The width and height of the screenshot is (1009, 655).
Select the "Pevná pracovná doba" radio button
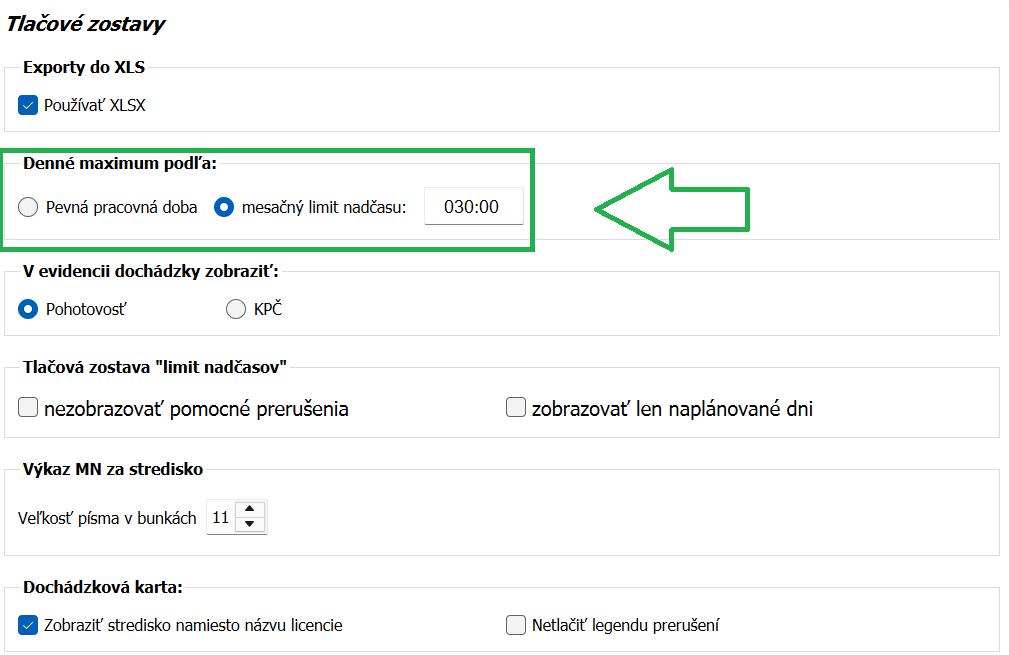30,206
